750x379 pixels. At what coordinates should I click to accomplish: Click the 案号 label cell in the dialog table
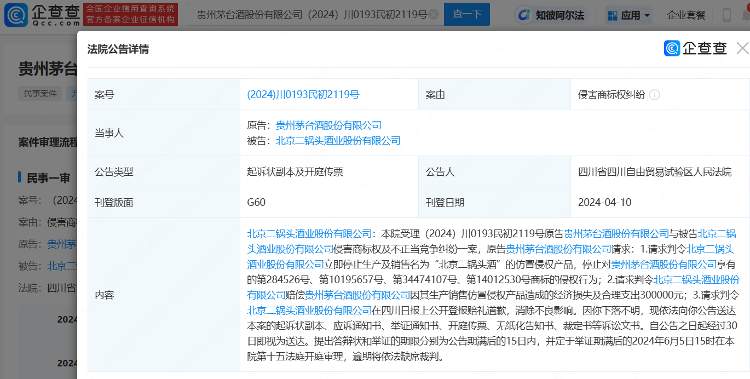click(164, 95)
